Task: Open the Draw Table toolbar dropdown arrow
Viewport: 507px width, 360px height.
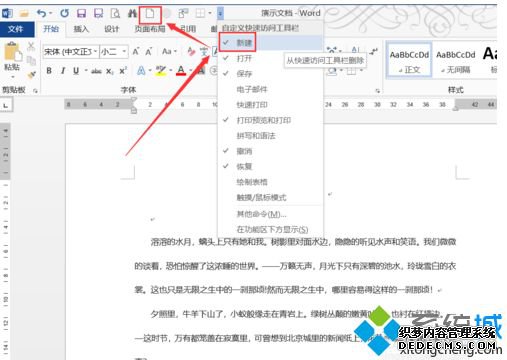Action: point(210,13)
